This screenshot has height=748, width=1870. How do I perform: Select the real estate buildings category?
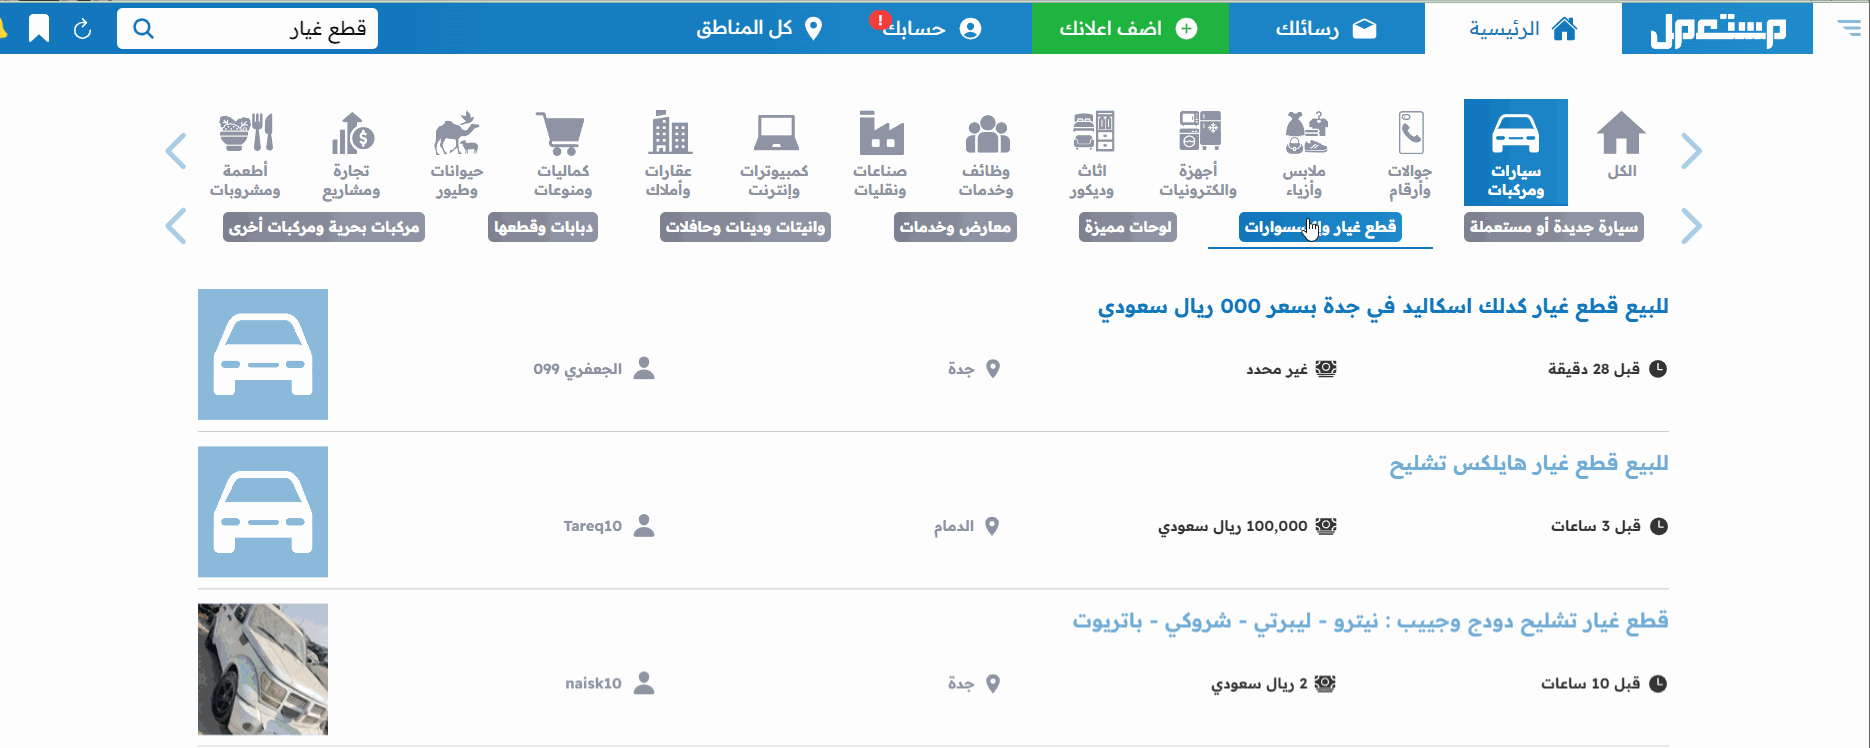(668, 153)
